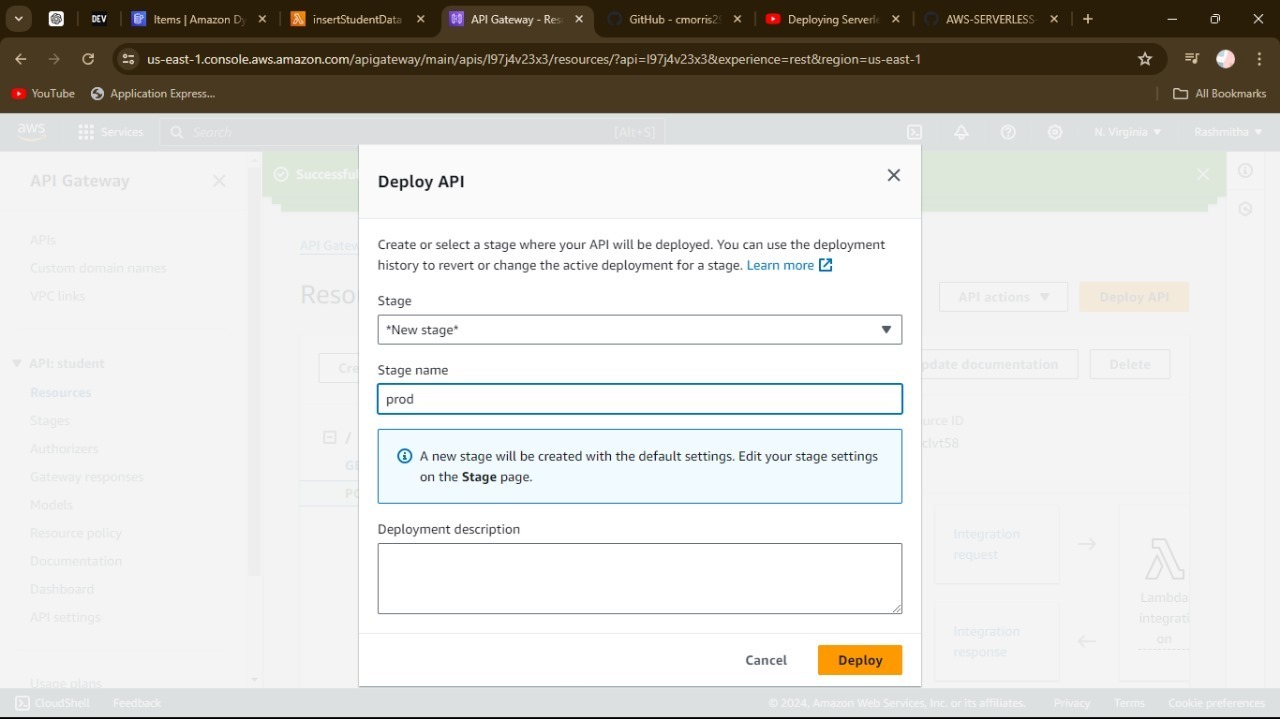Image resolution: width=1280 pixels, height=719 pixels.
Task: Reload the page
Action: (88, 59)
